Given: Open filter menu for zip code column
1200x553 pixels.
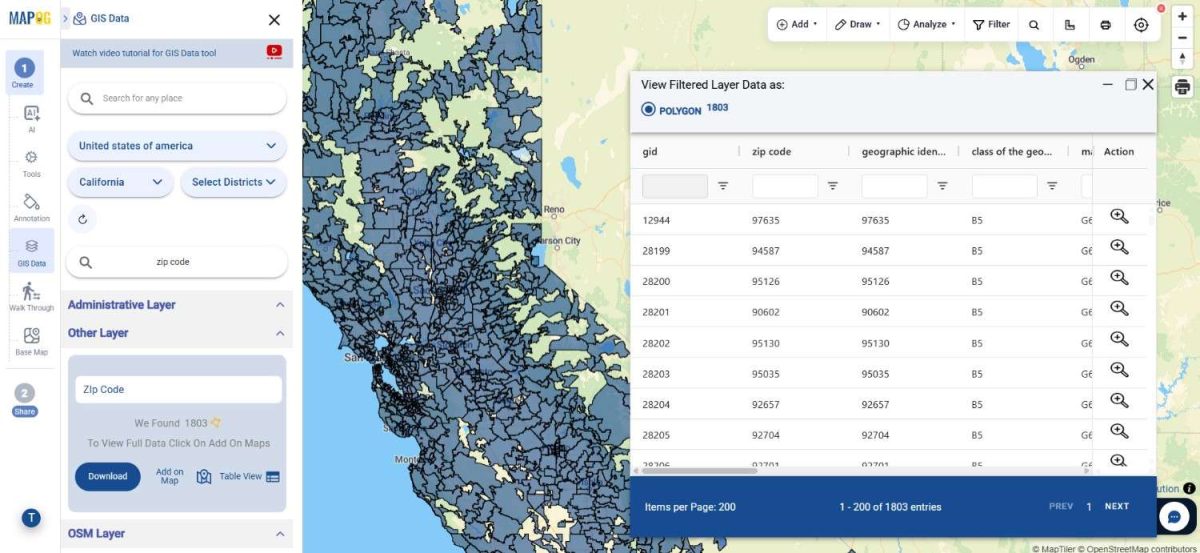Looking at the screenshot, I should coord(832,186).
